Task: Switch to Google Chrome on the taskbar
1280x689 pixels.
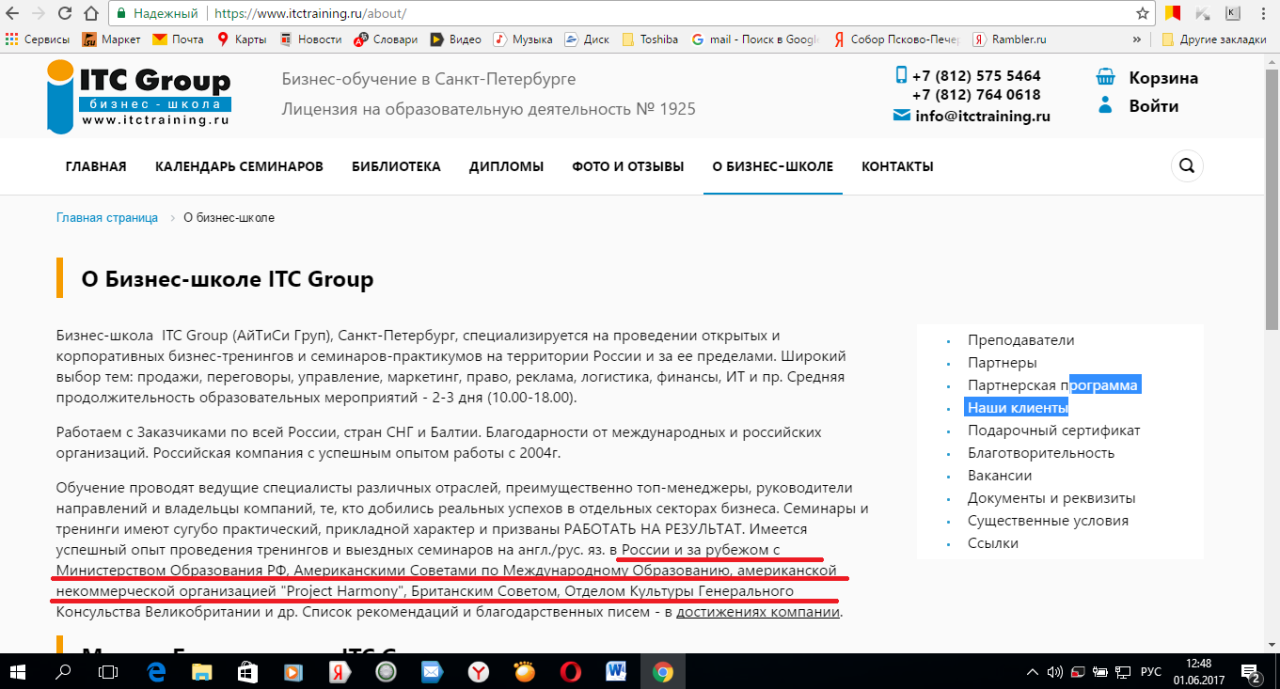Action: [662, 671]
